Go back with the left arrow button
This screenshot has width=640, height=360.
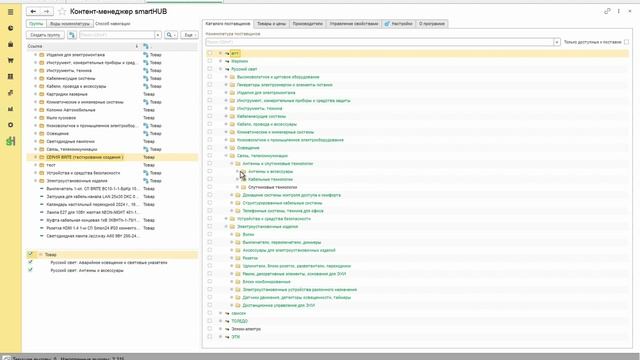[x=33, y=11]
